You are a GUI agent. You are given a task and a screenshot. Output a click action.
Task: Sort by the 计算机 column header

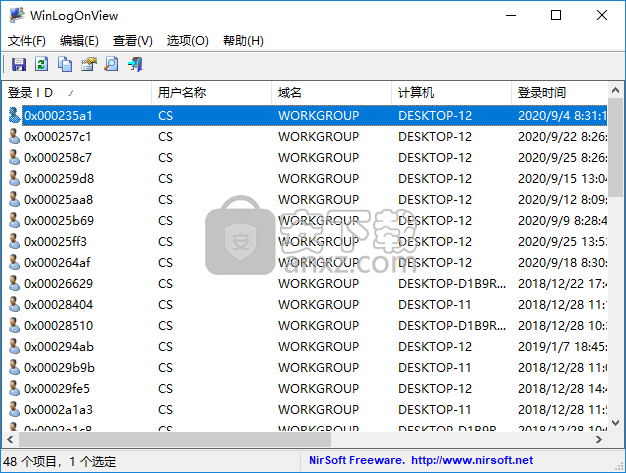point(452,93)
